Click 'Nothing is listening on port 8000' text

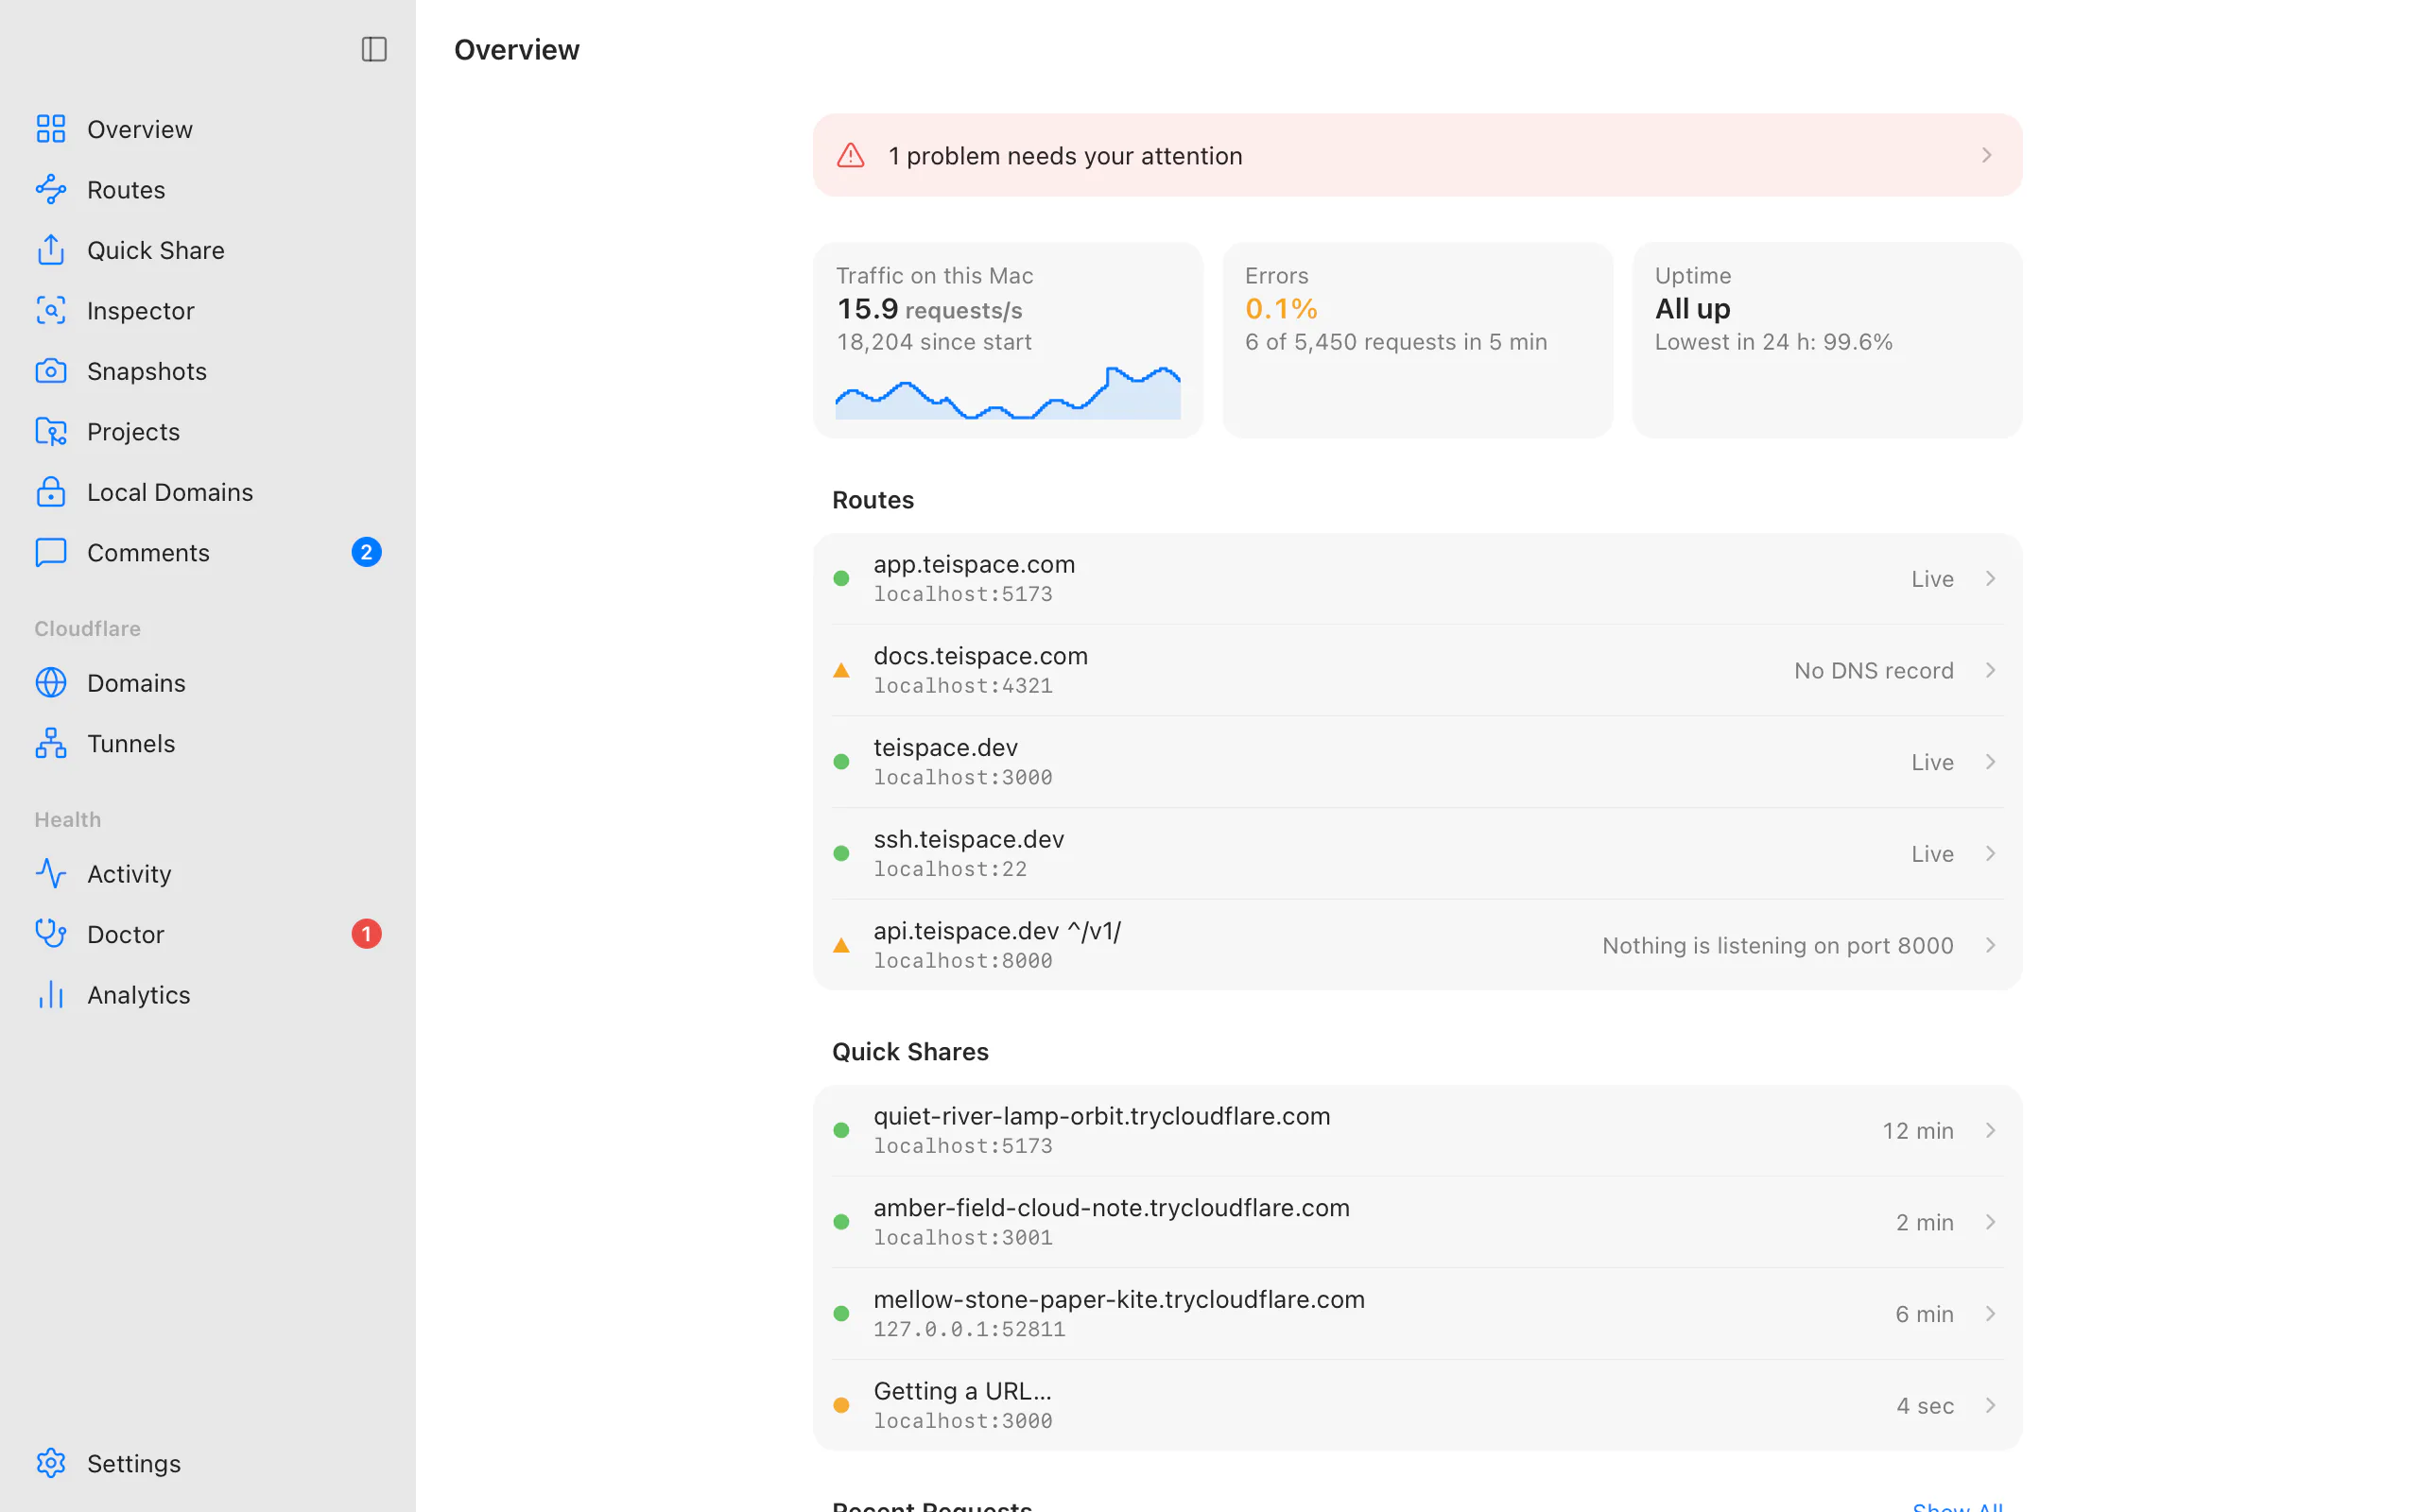click(1777, 945)
